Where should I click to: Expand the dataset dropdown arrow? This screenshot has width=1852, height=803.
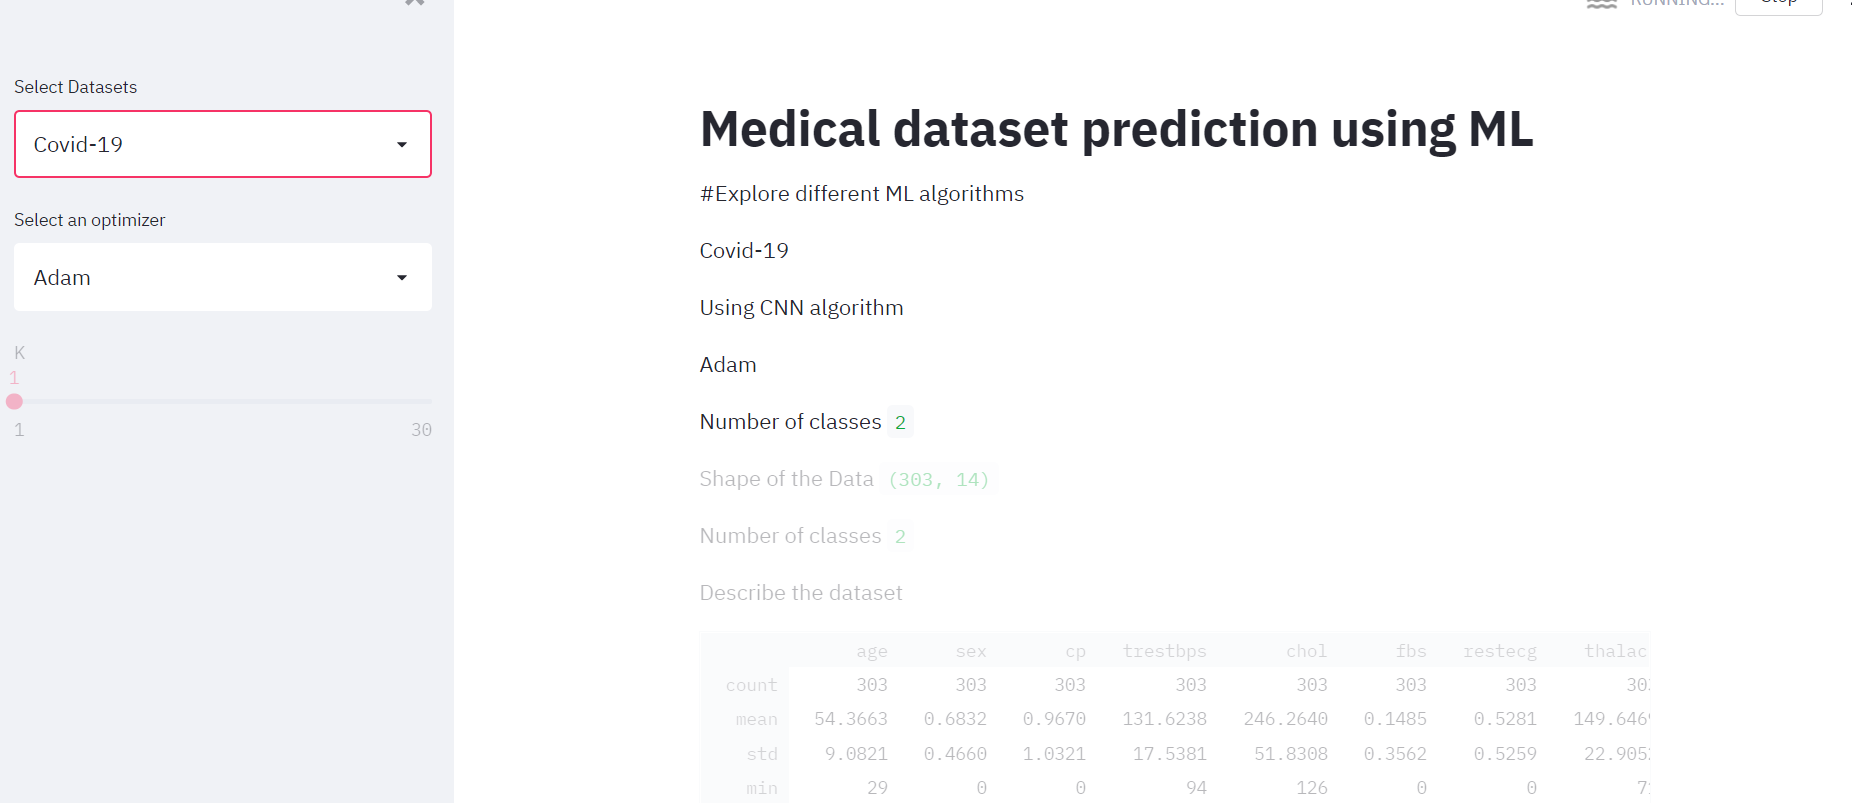pos(402,145)
